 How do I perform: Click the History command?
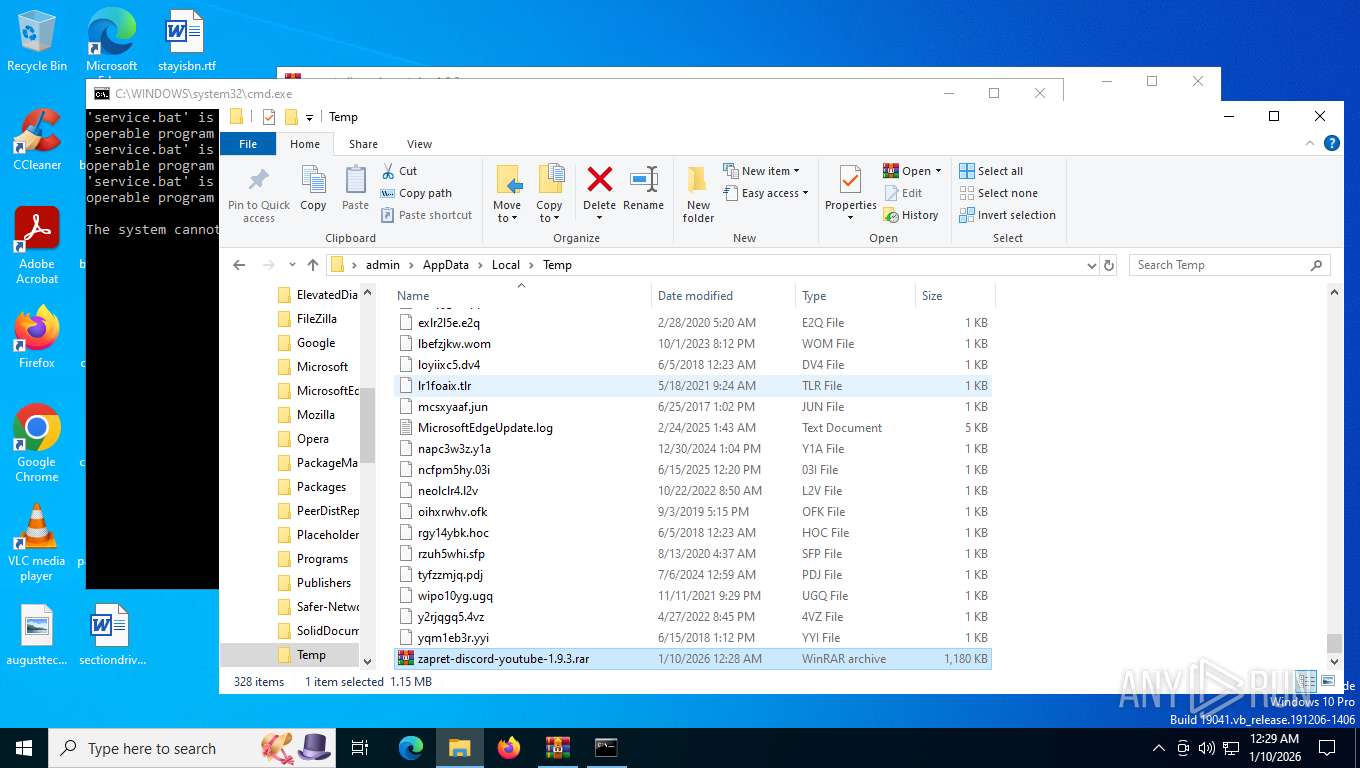[911, 215]
